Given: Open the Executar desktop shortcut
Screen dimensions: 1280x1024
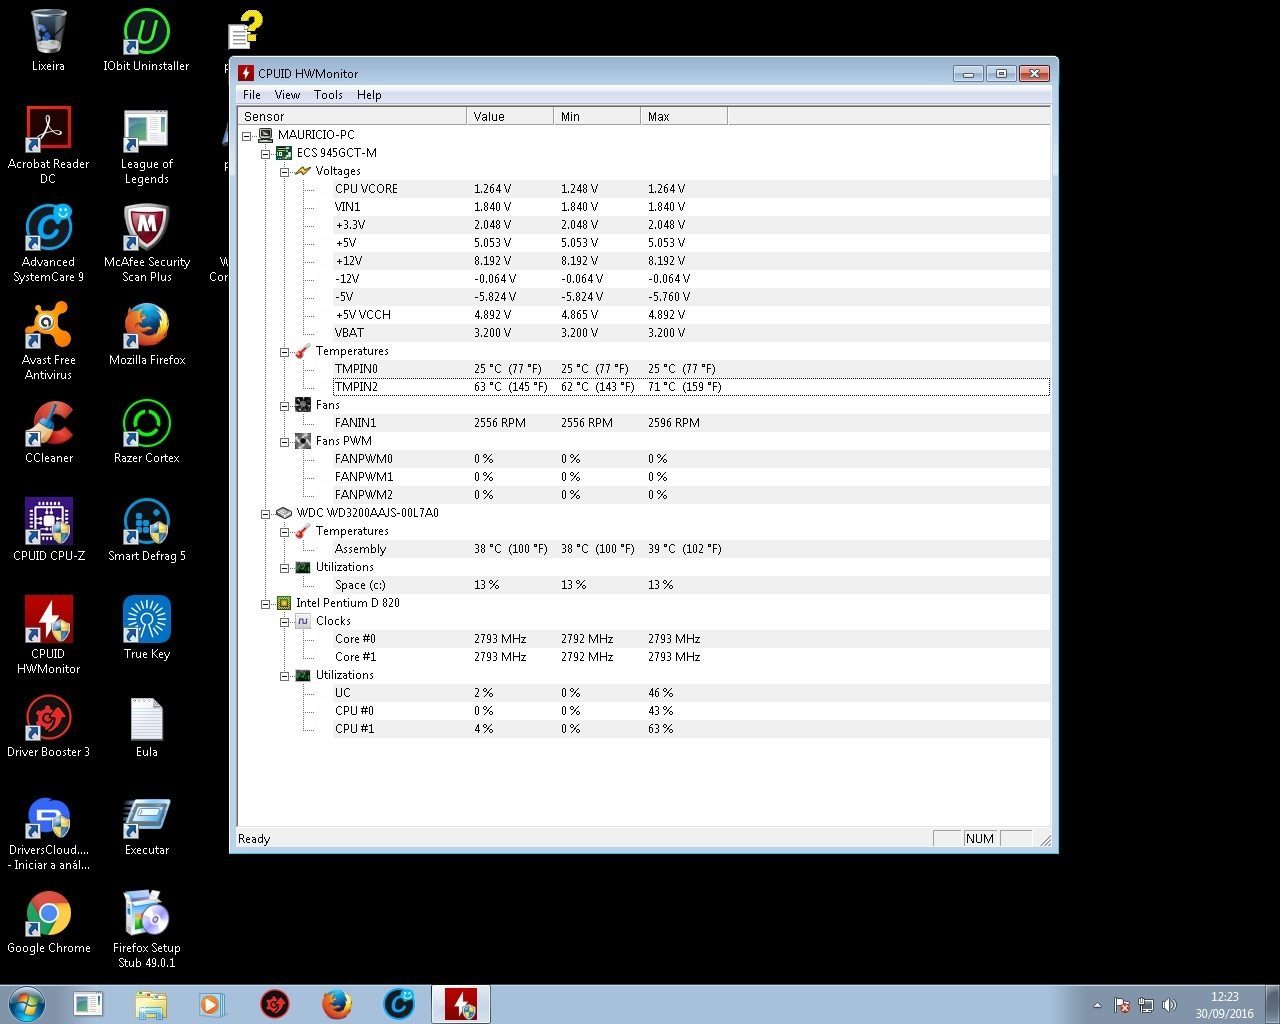Looking at the screenshot, I should (x=146, y=825).
